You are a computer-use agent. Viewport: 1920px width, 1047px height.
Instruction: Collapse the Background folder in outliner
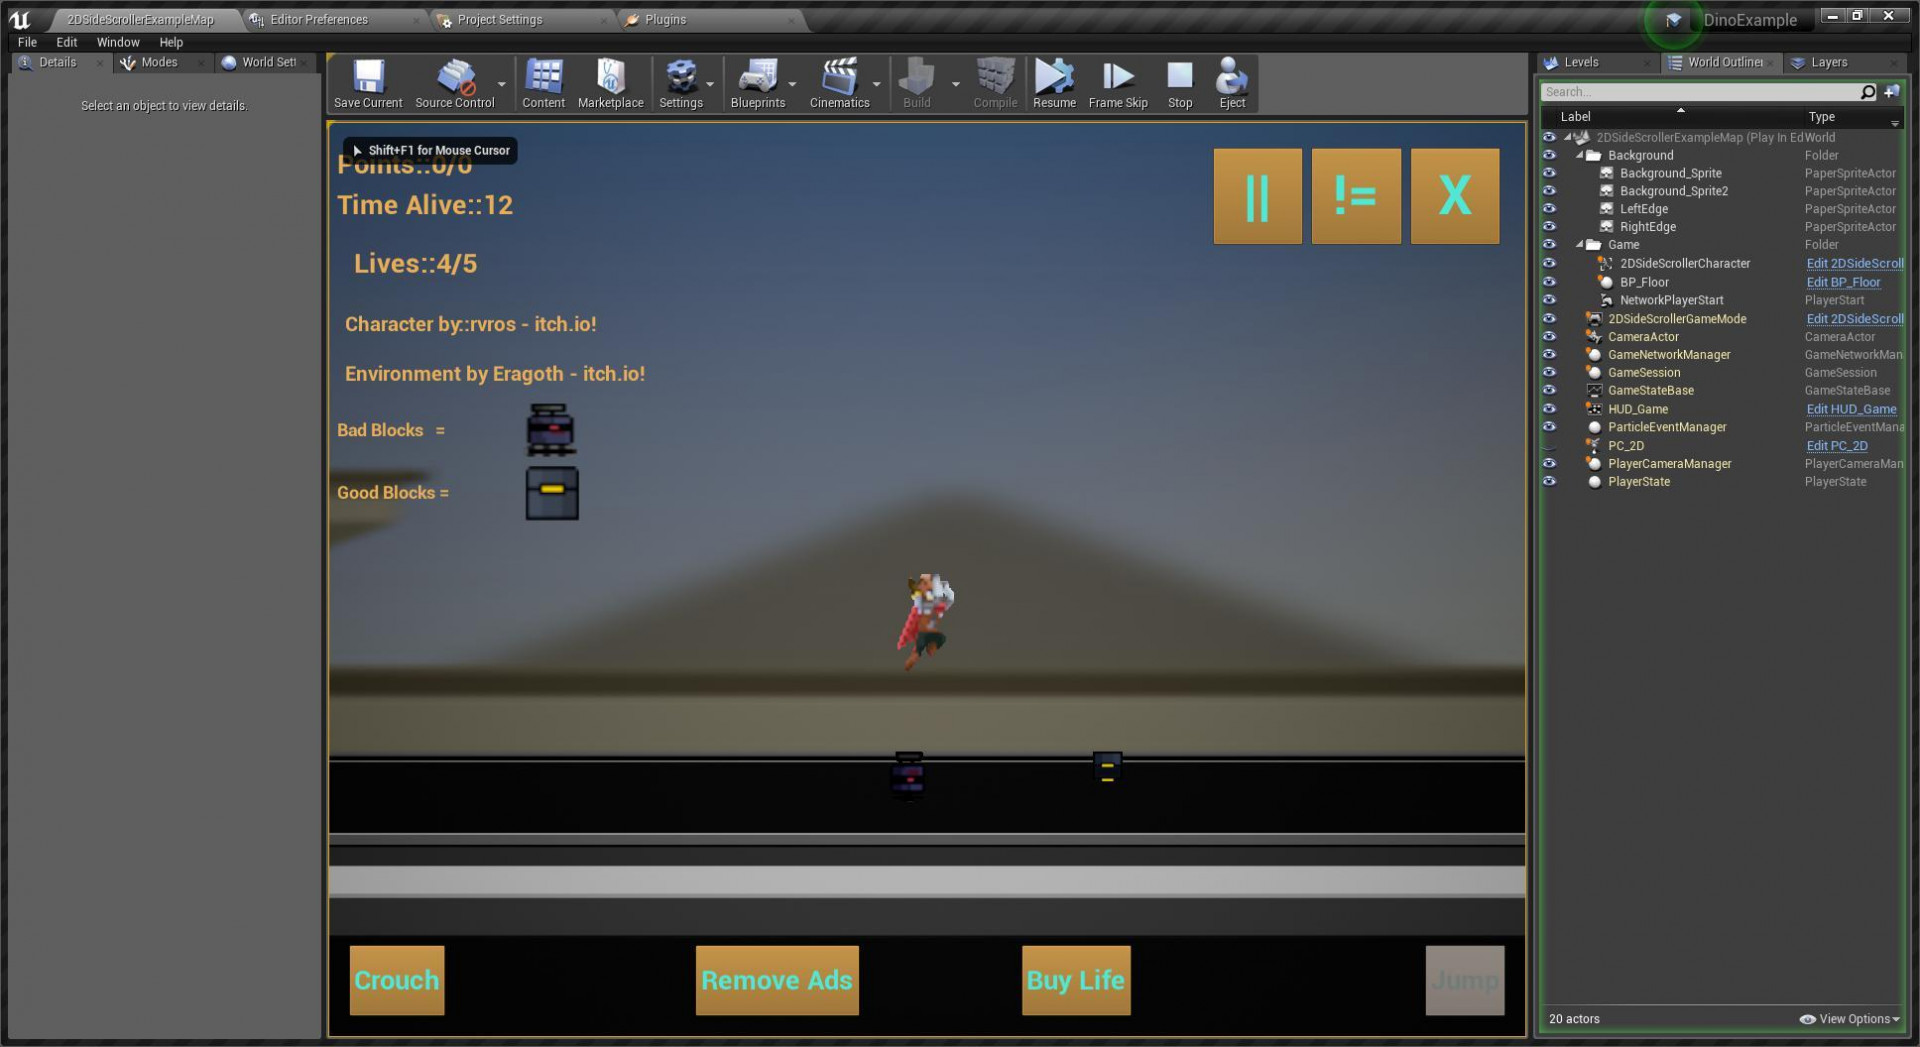[1580, 156]
